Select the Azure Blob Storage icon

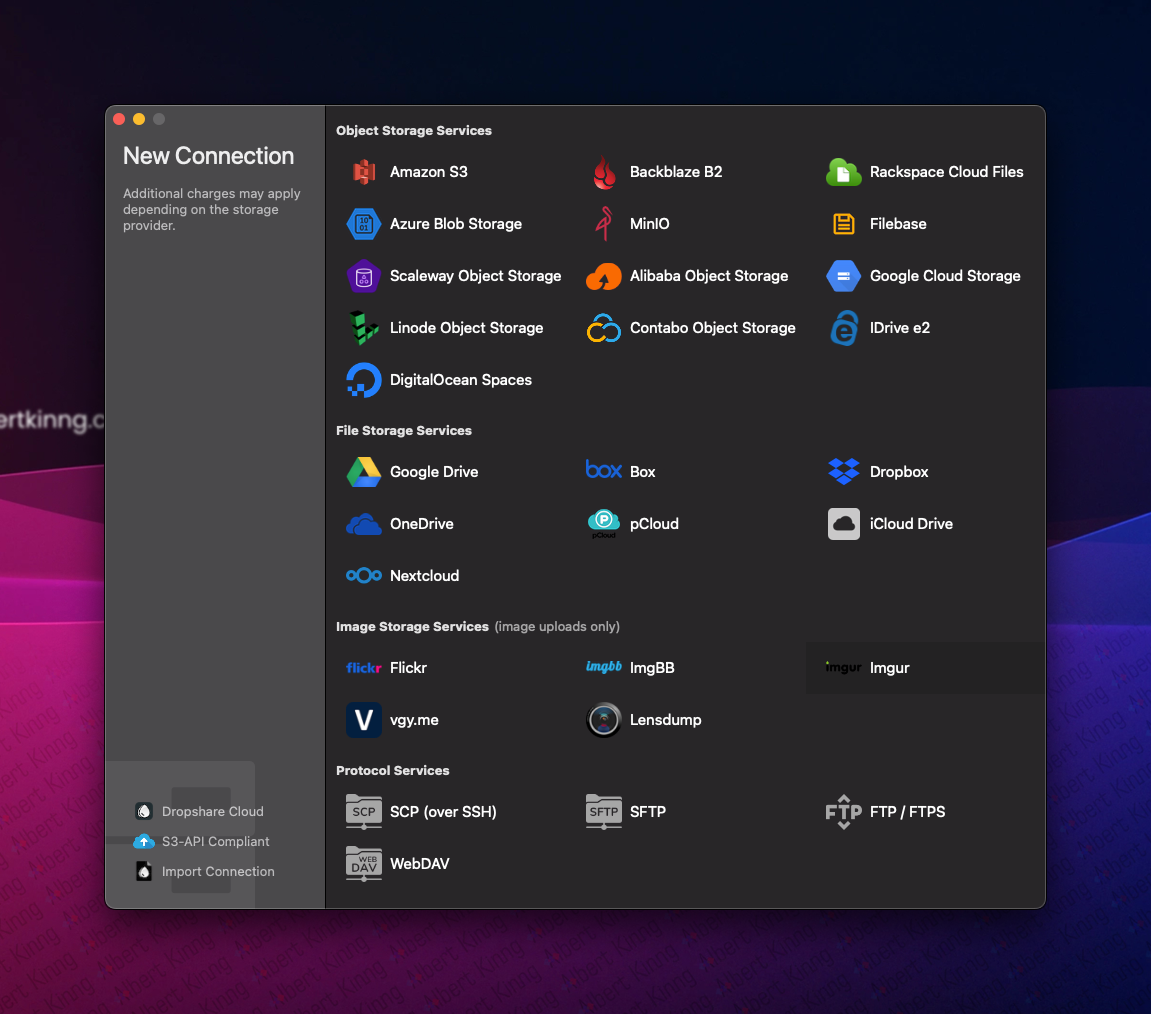(x=363, y=224)
